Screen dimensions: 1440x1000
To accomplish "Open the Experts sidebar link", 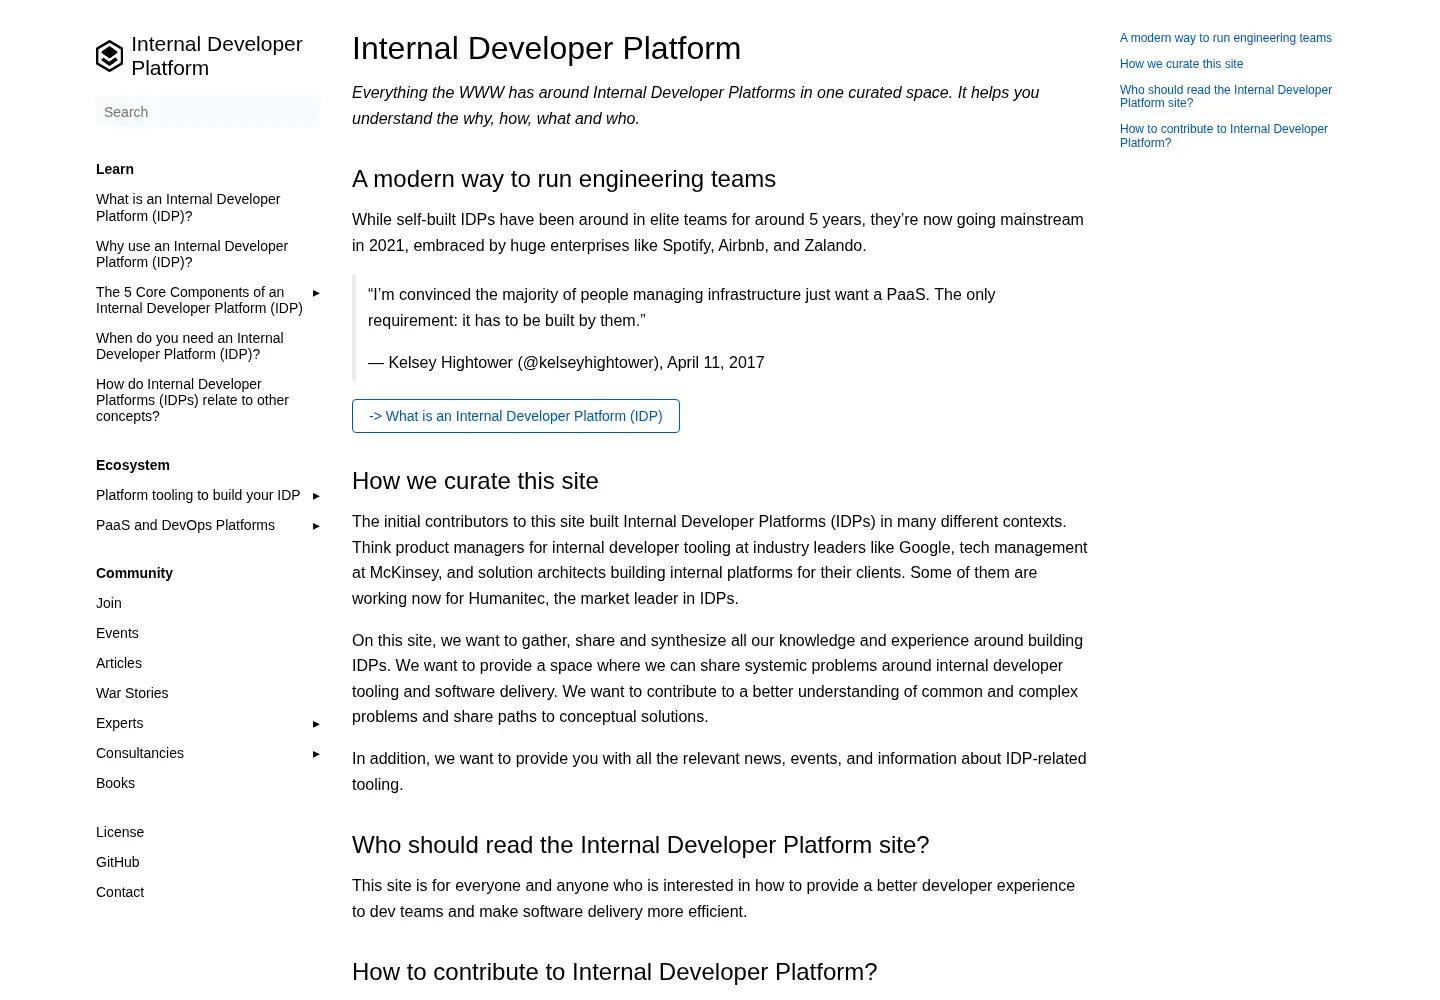I will coord(120,723).
